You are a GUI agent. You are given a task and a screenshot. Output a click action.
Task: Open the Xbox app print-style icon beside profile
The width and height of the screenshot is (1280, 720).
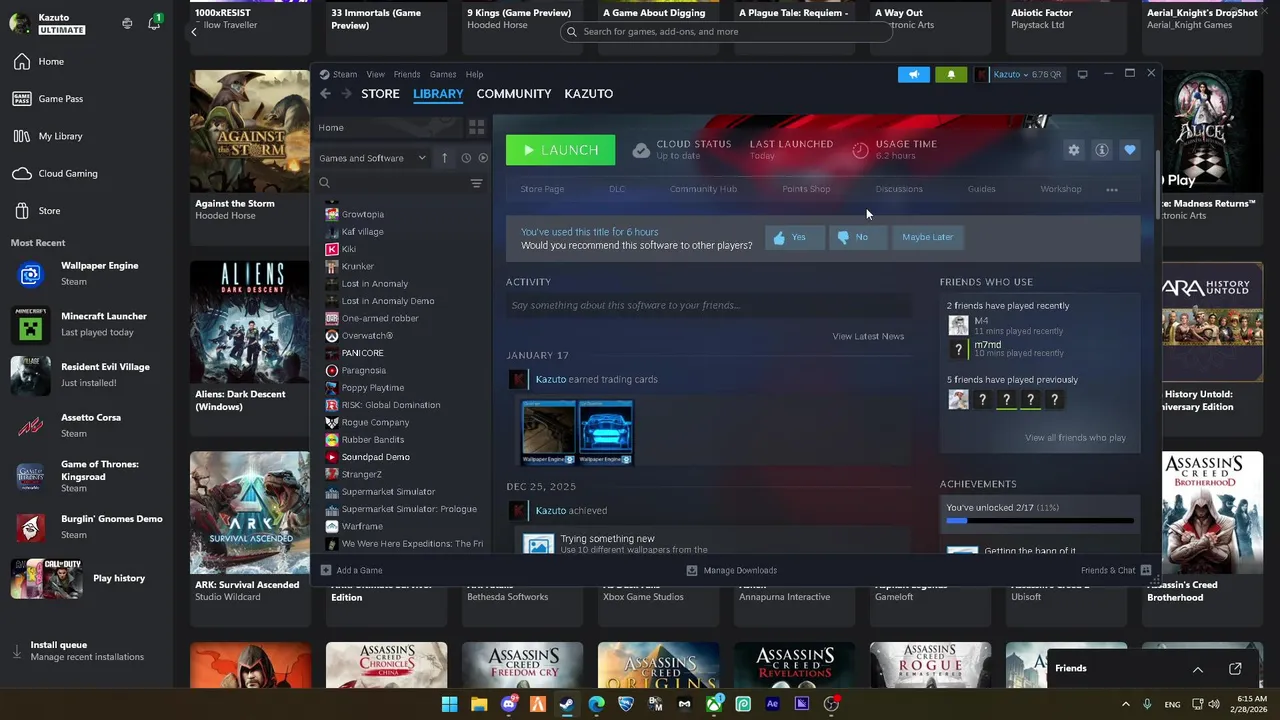[127, 23]
